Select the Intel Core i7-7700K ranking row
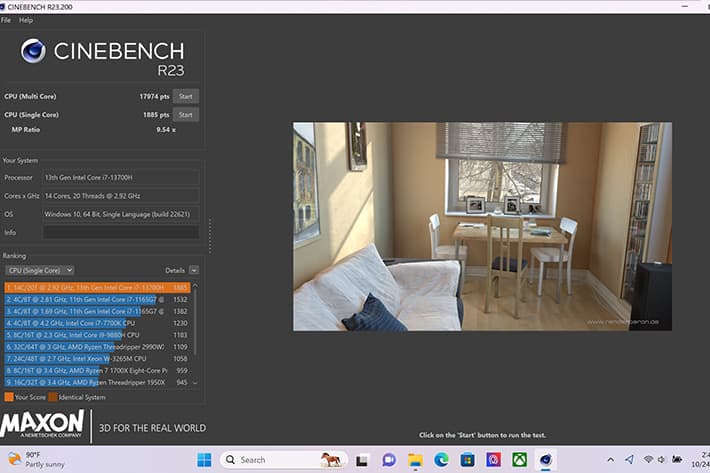The width and height of the screenshot is (710, 473). (x=97, y=323)
